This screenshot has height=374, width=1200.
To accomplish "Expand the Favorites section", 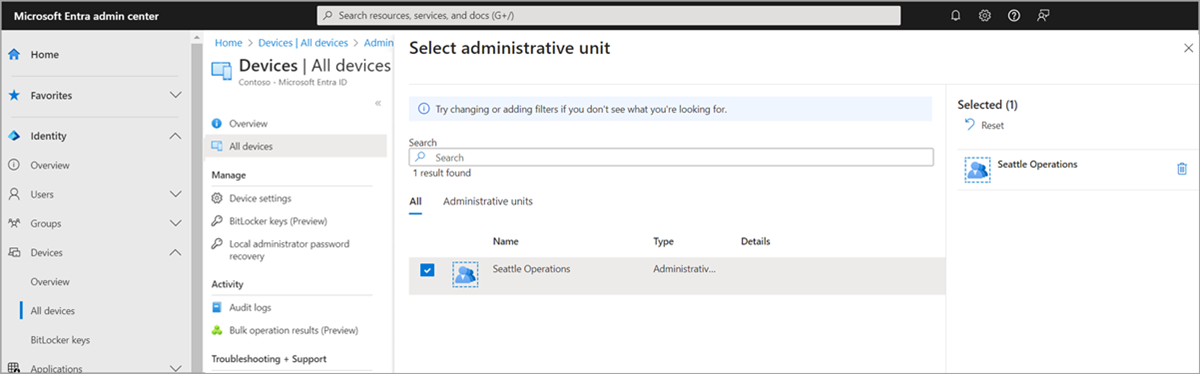I will coord(175,95).
